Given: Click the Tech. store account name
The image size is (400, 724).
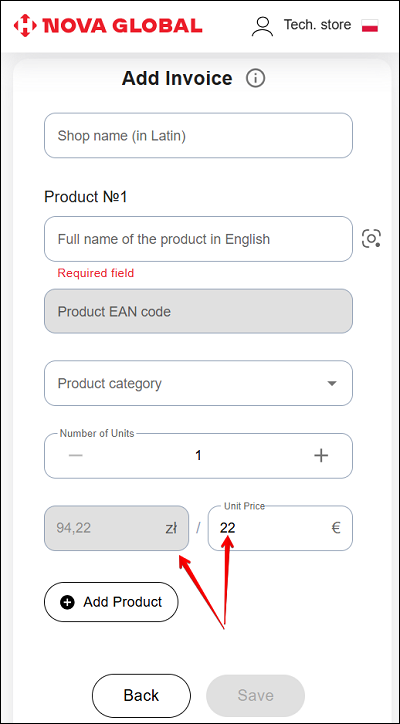Looking at the screenshot, I should pos(317,24).
